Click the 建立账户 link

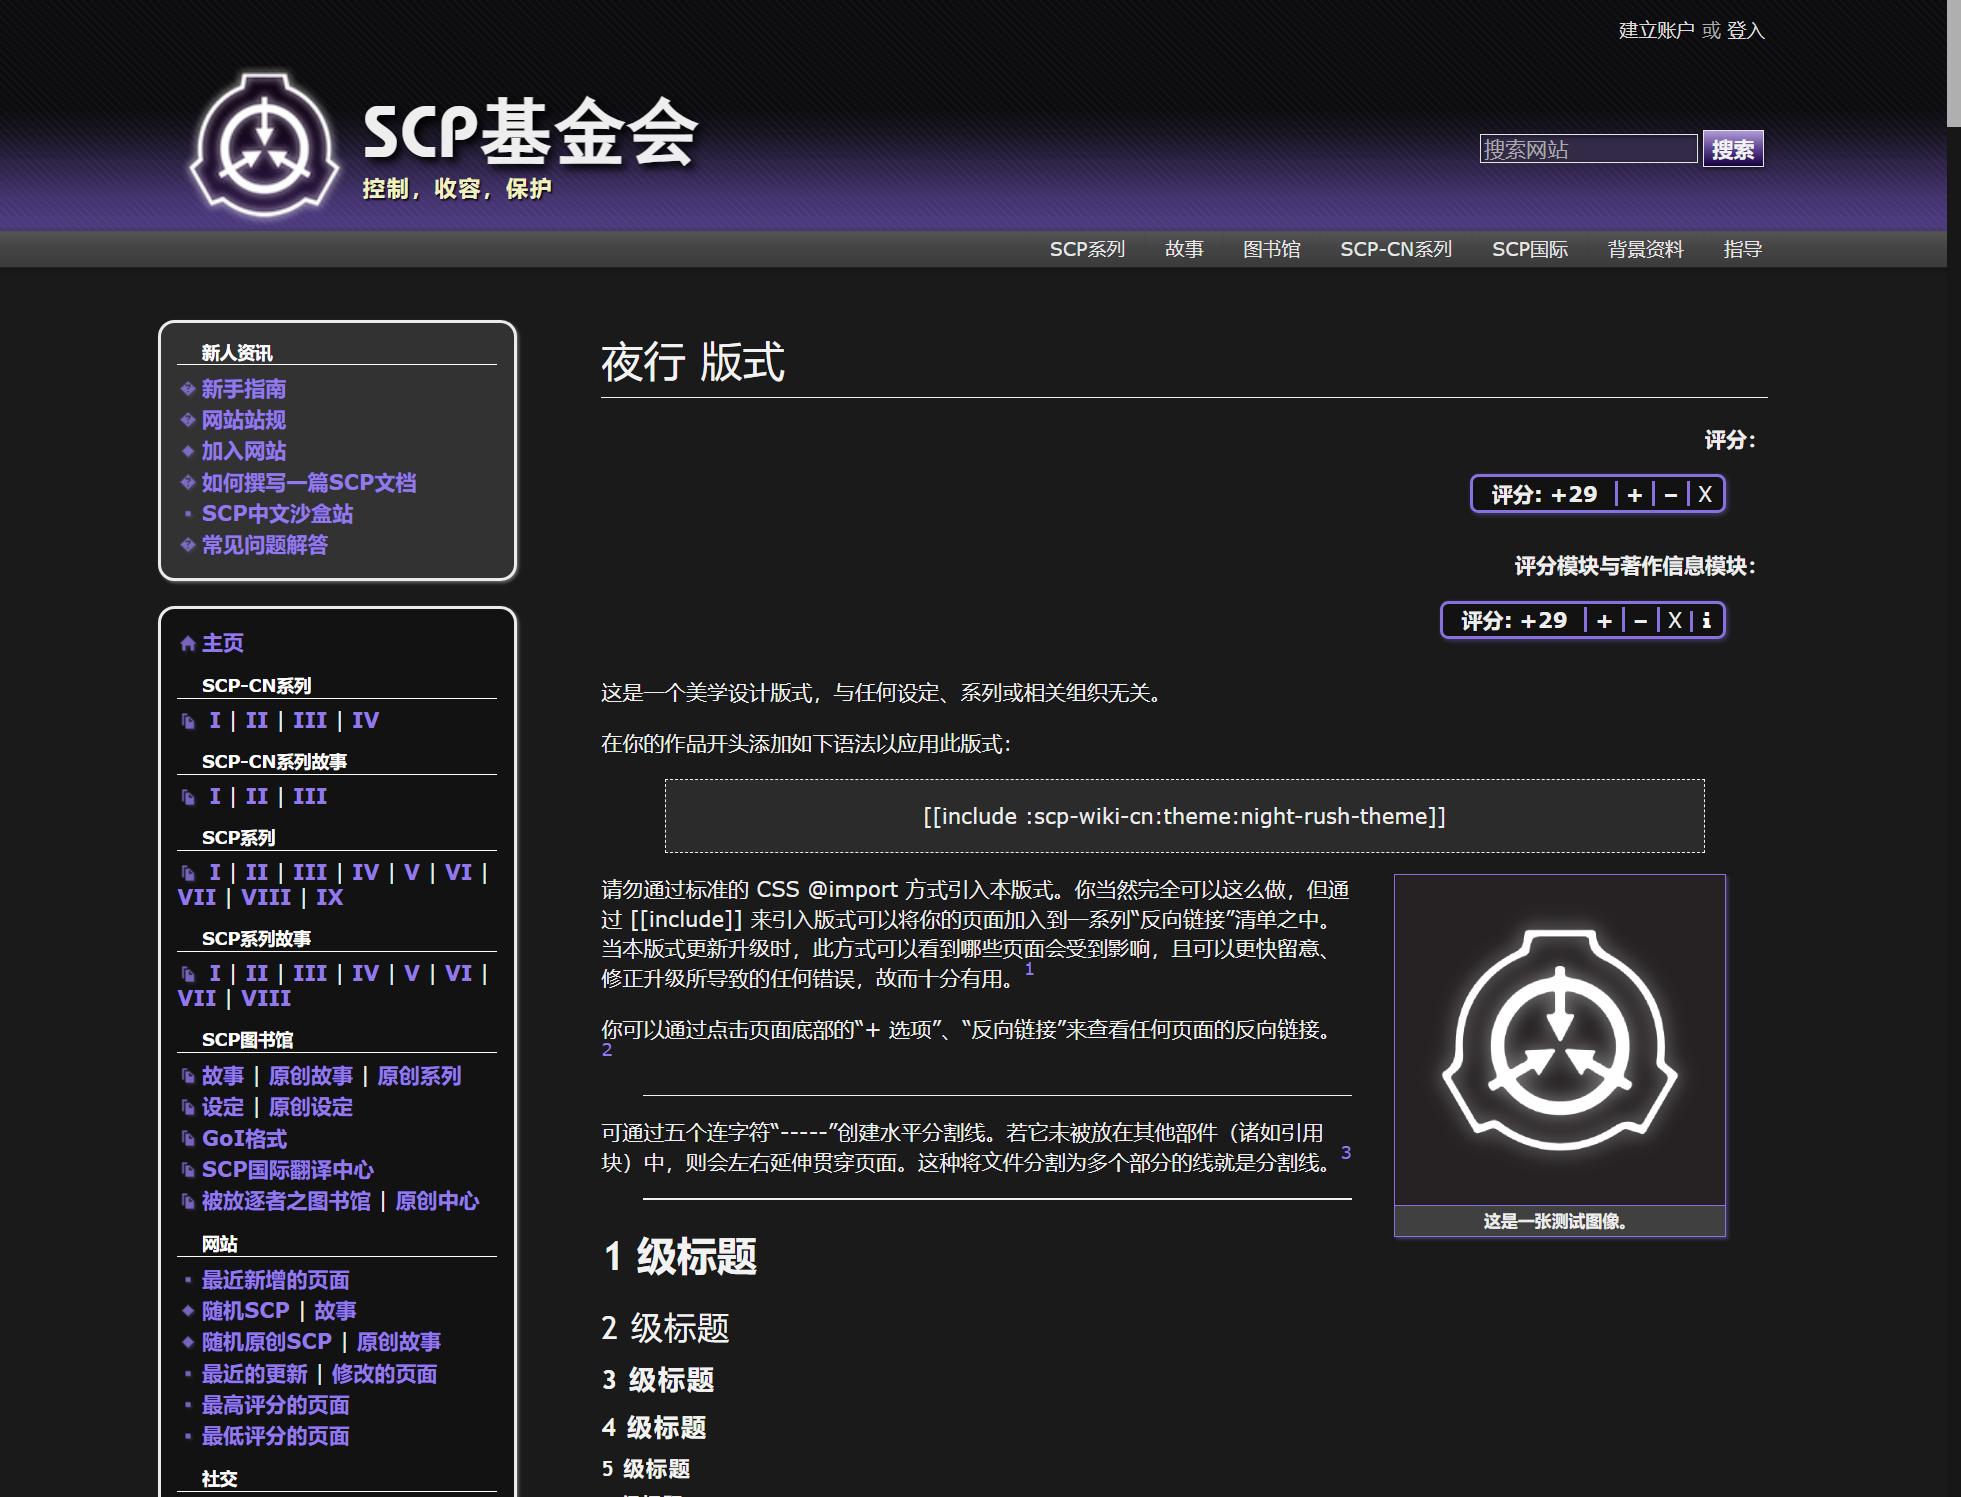(1655, 30)
